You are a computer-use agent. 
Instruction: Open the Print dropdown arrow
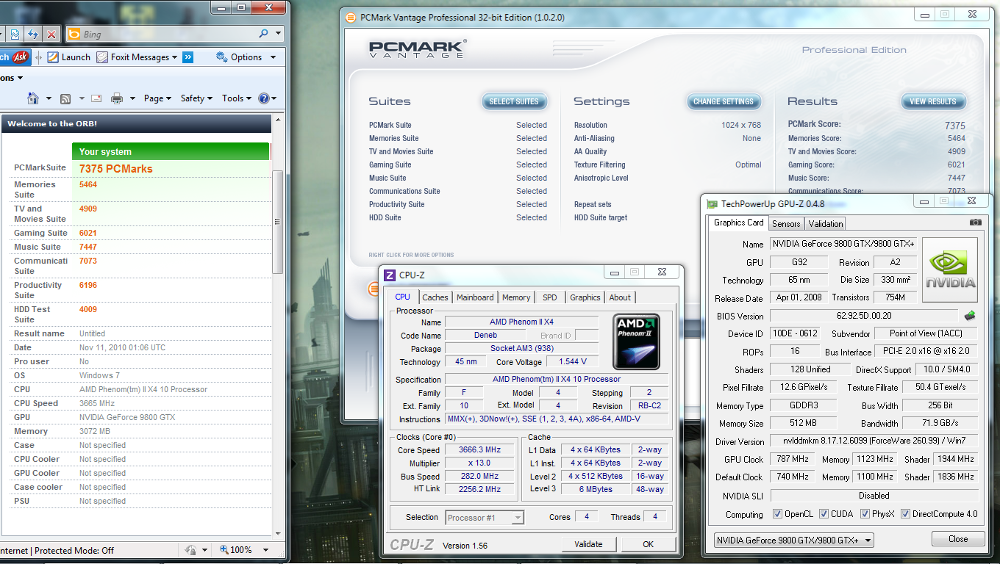click(133, 98)
